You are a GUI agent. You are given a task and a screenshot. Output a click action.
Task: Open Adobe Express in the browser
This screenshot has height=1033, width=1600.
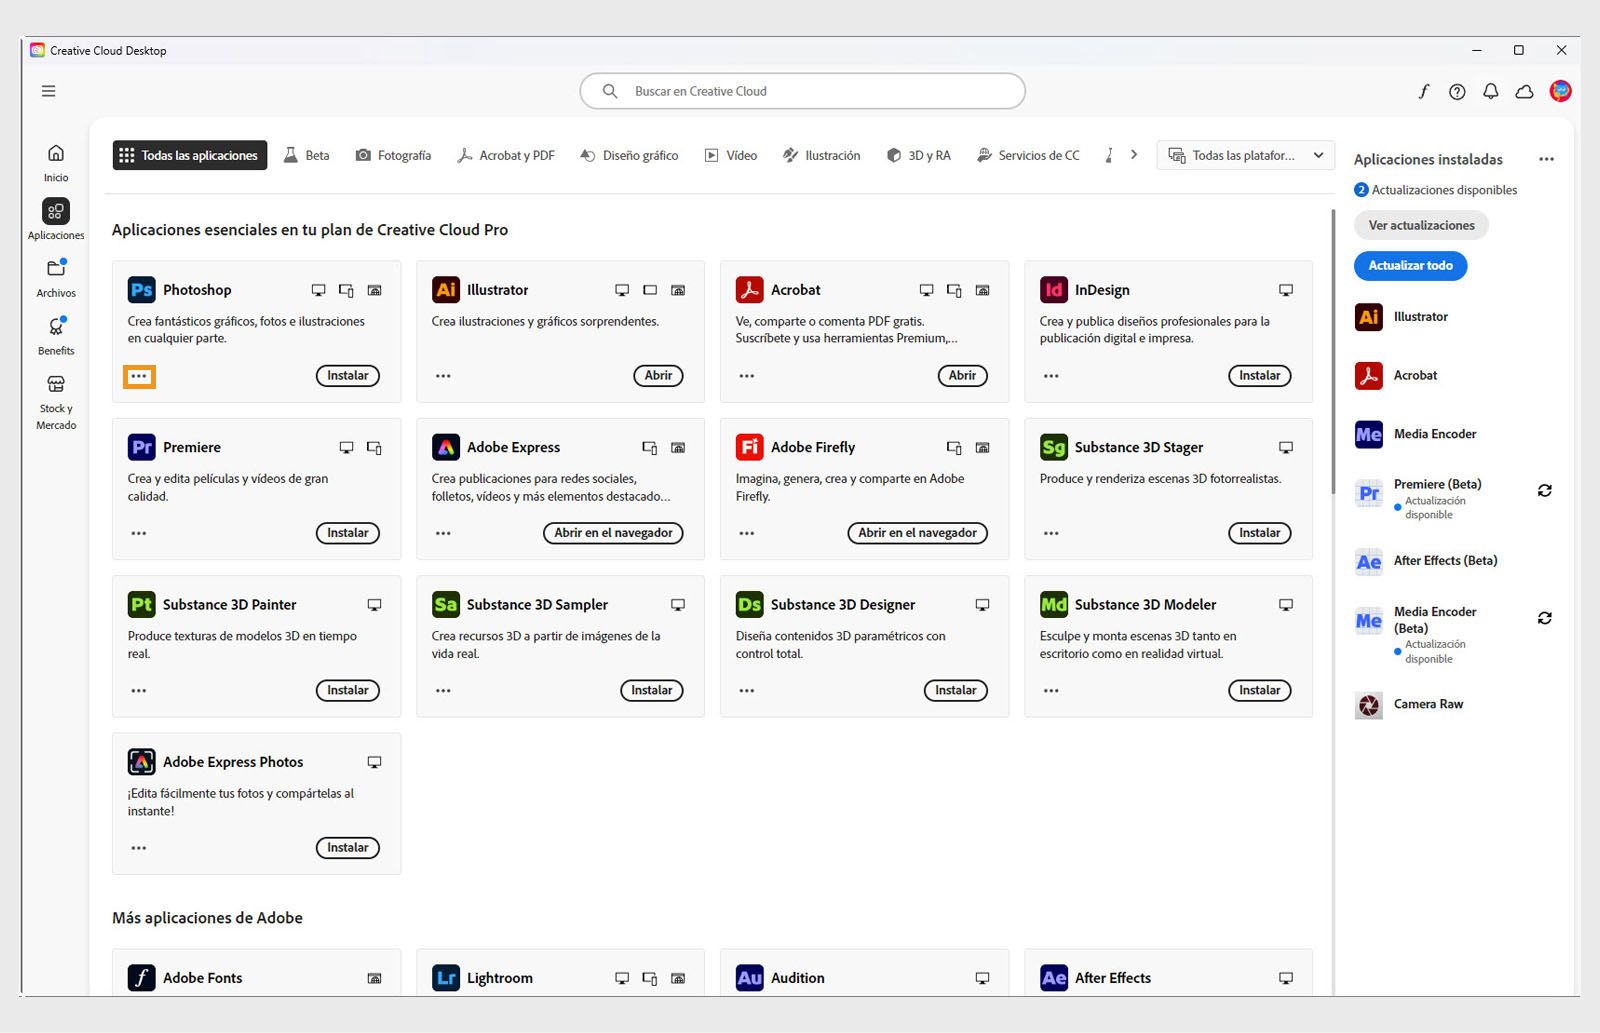tap(614, 533)
